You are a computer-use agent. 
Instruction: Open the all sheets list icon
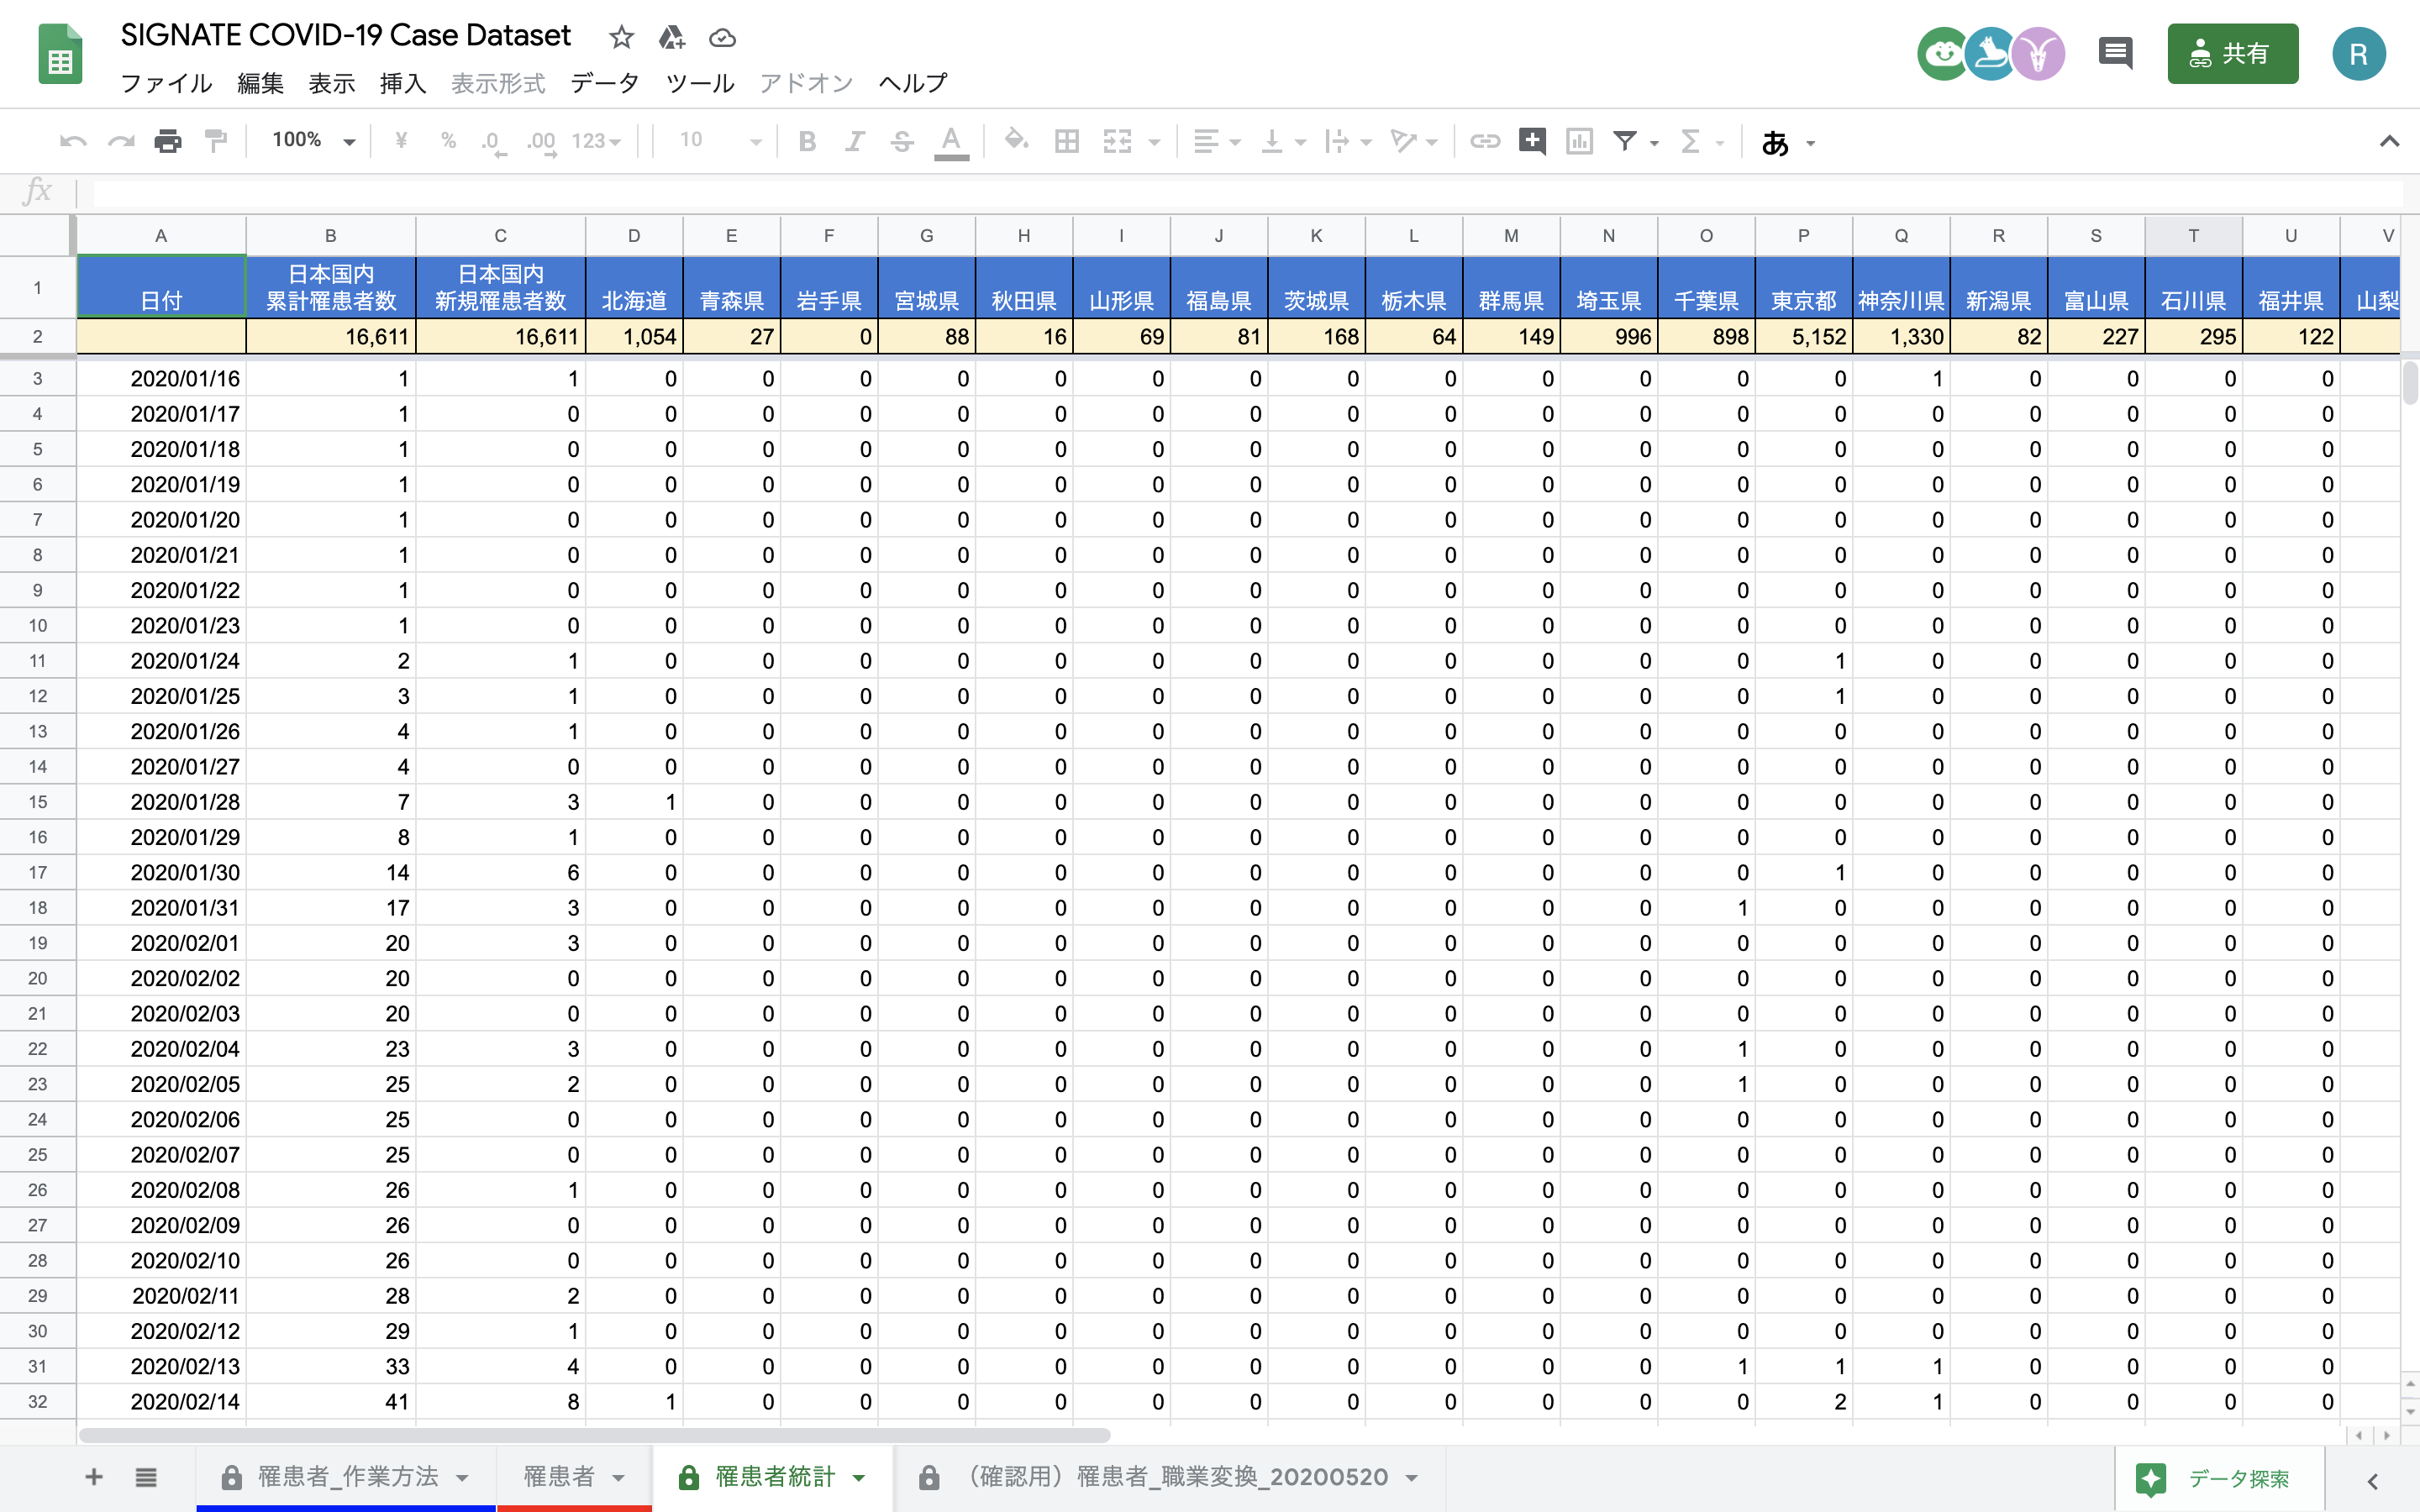146,1477
